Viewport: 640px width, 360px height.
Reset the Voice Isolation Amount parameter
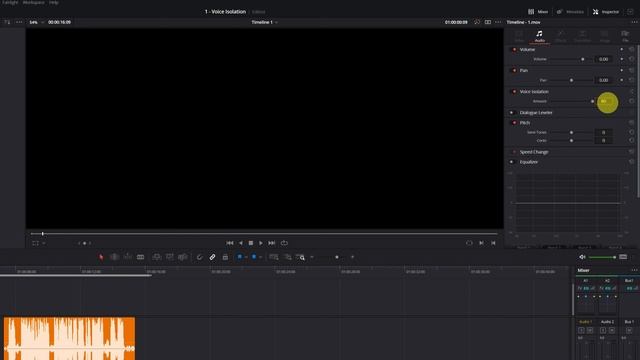(631, 101)
